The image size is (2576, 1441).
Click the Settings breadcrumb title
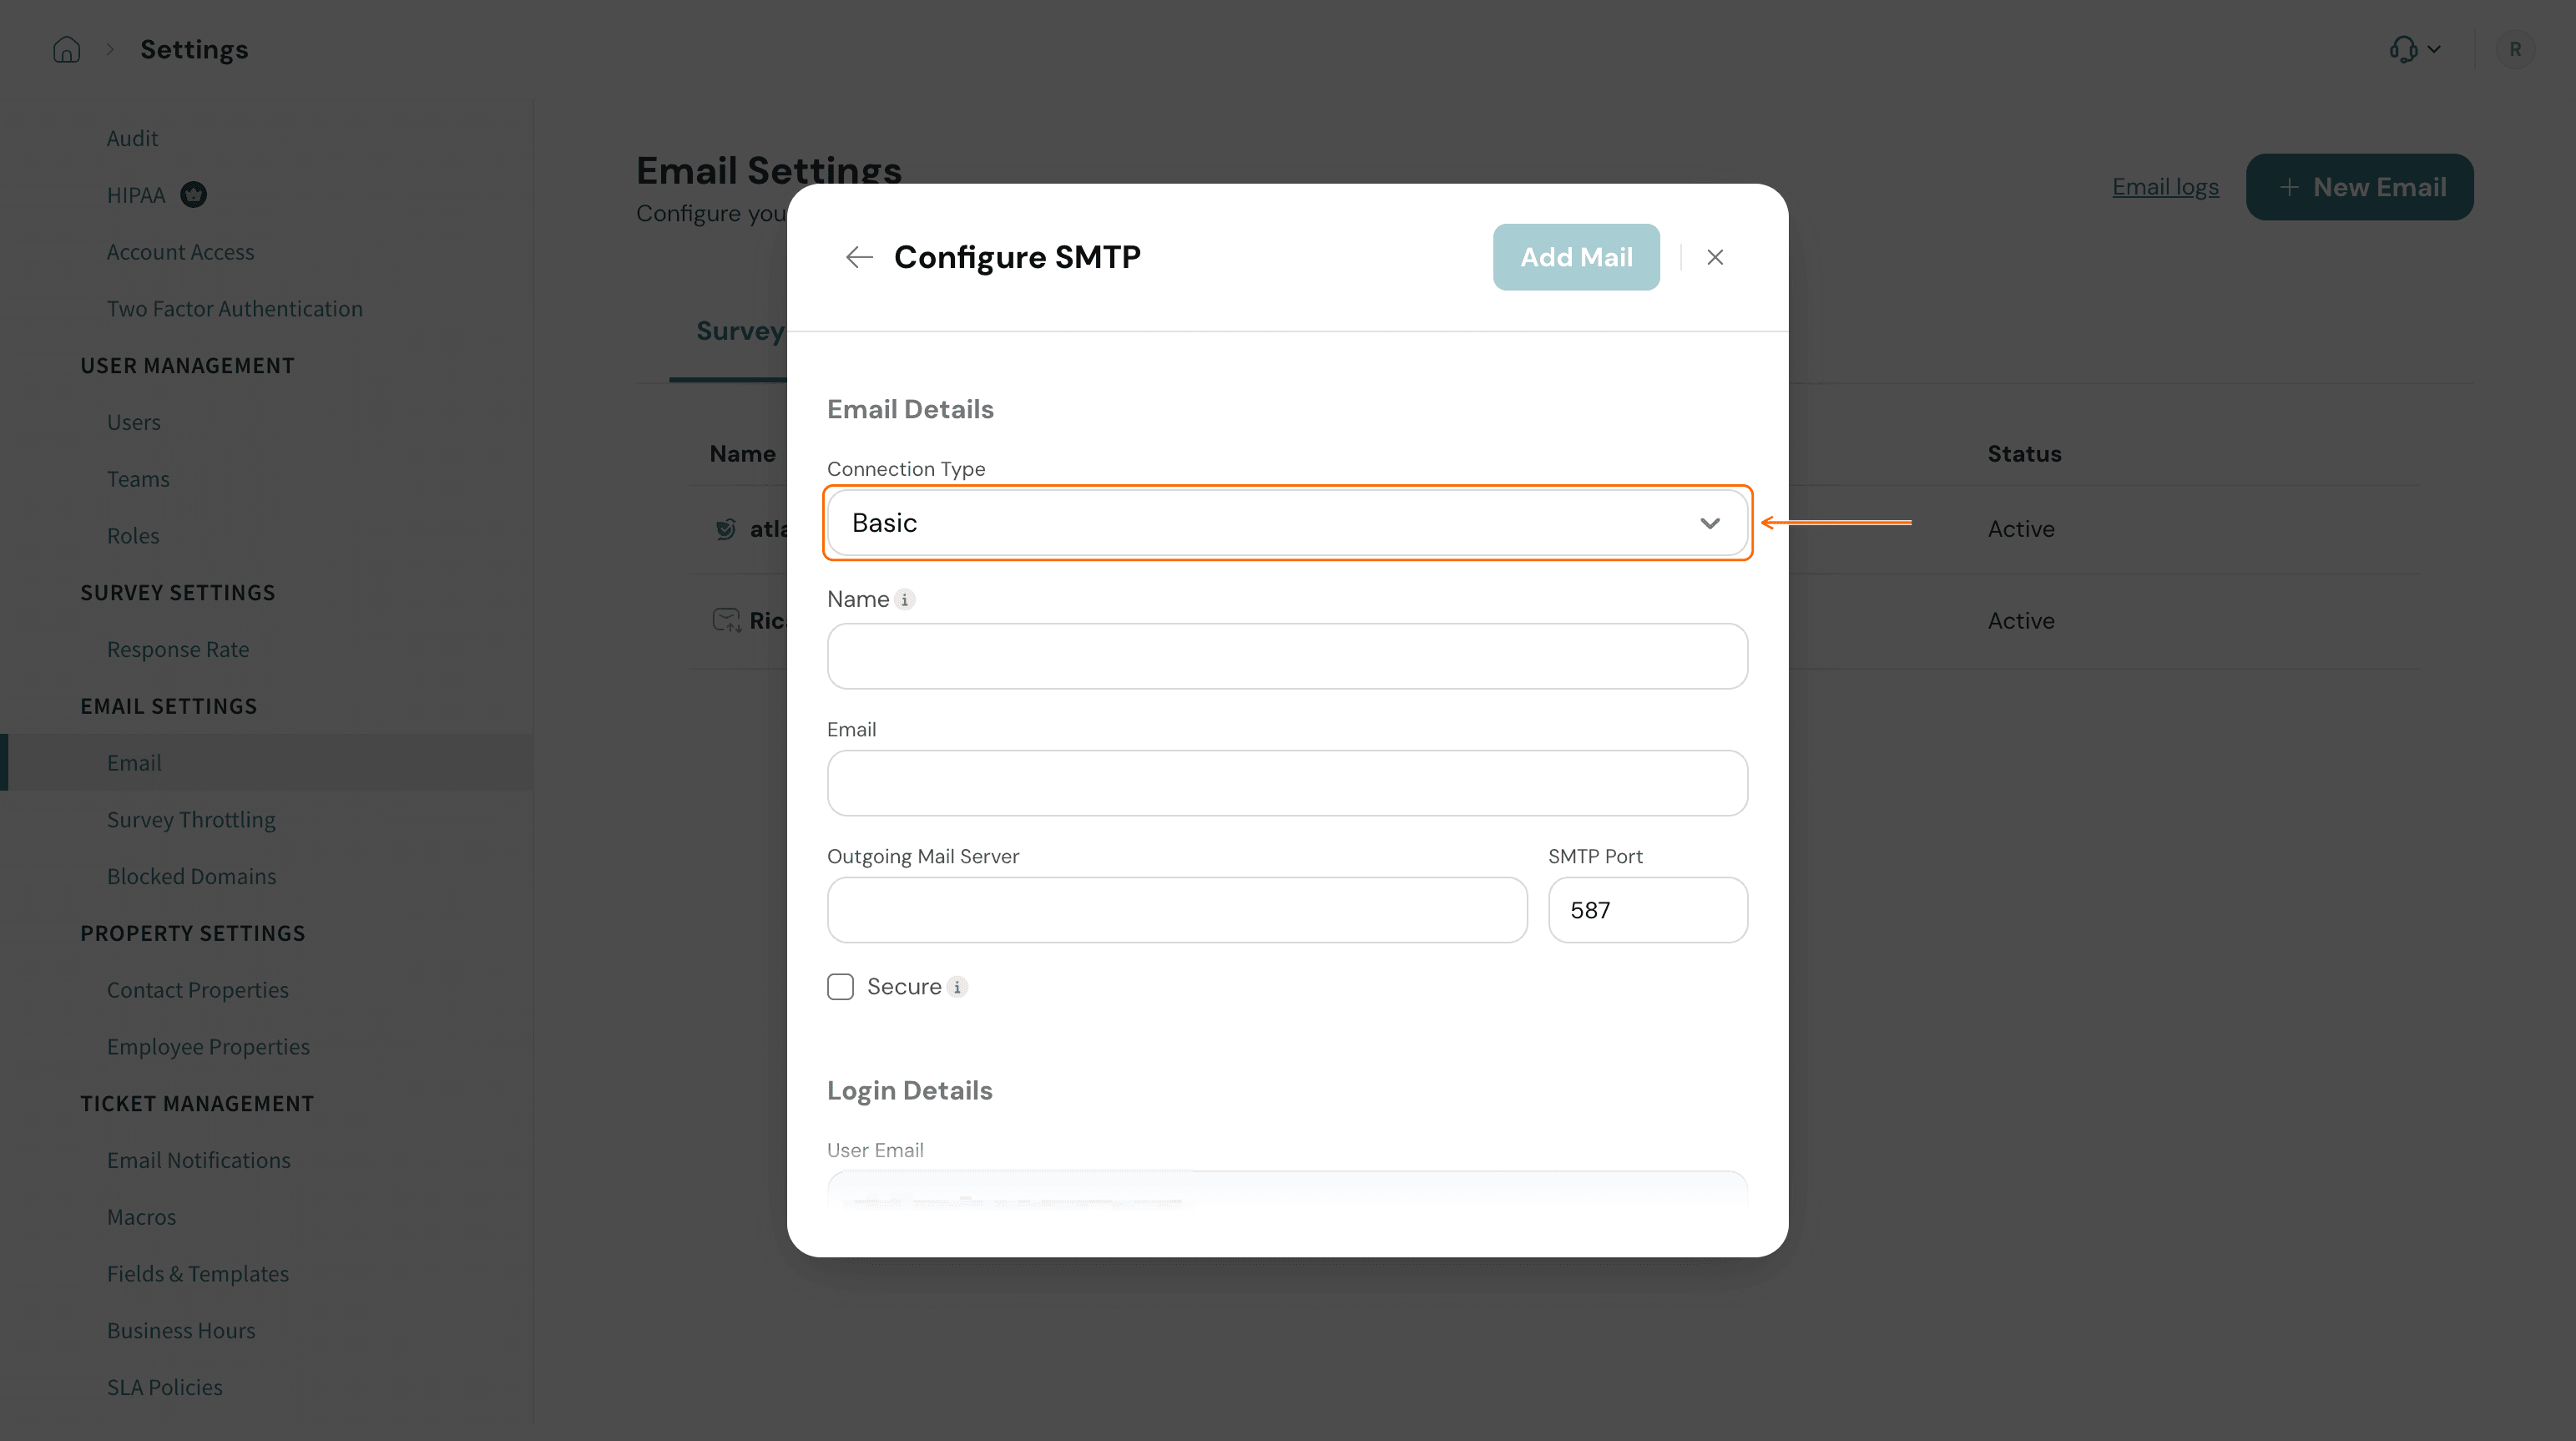click(194, 49)
